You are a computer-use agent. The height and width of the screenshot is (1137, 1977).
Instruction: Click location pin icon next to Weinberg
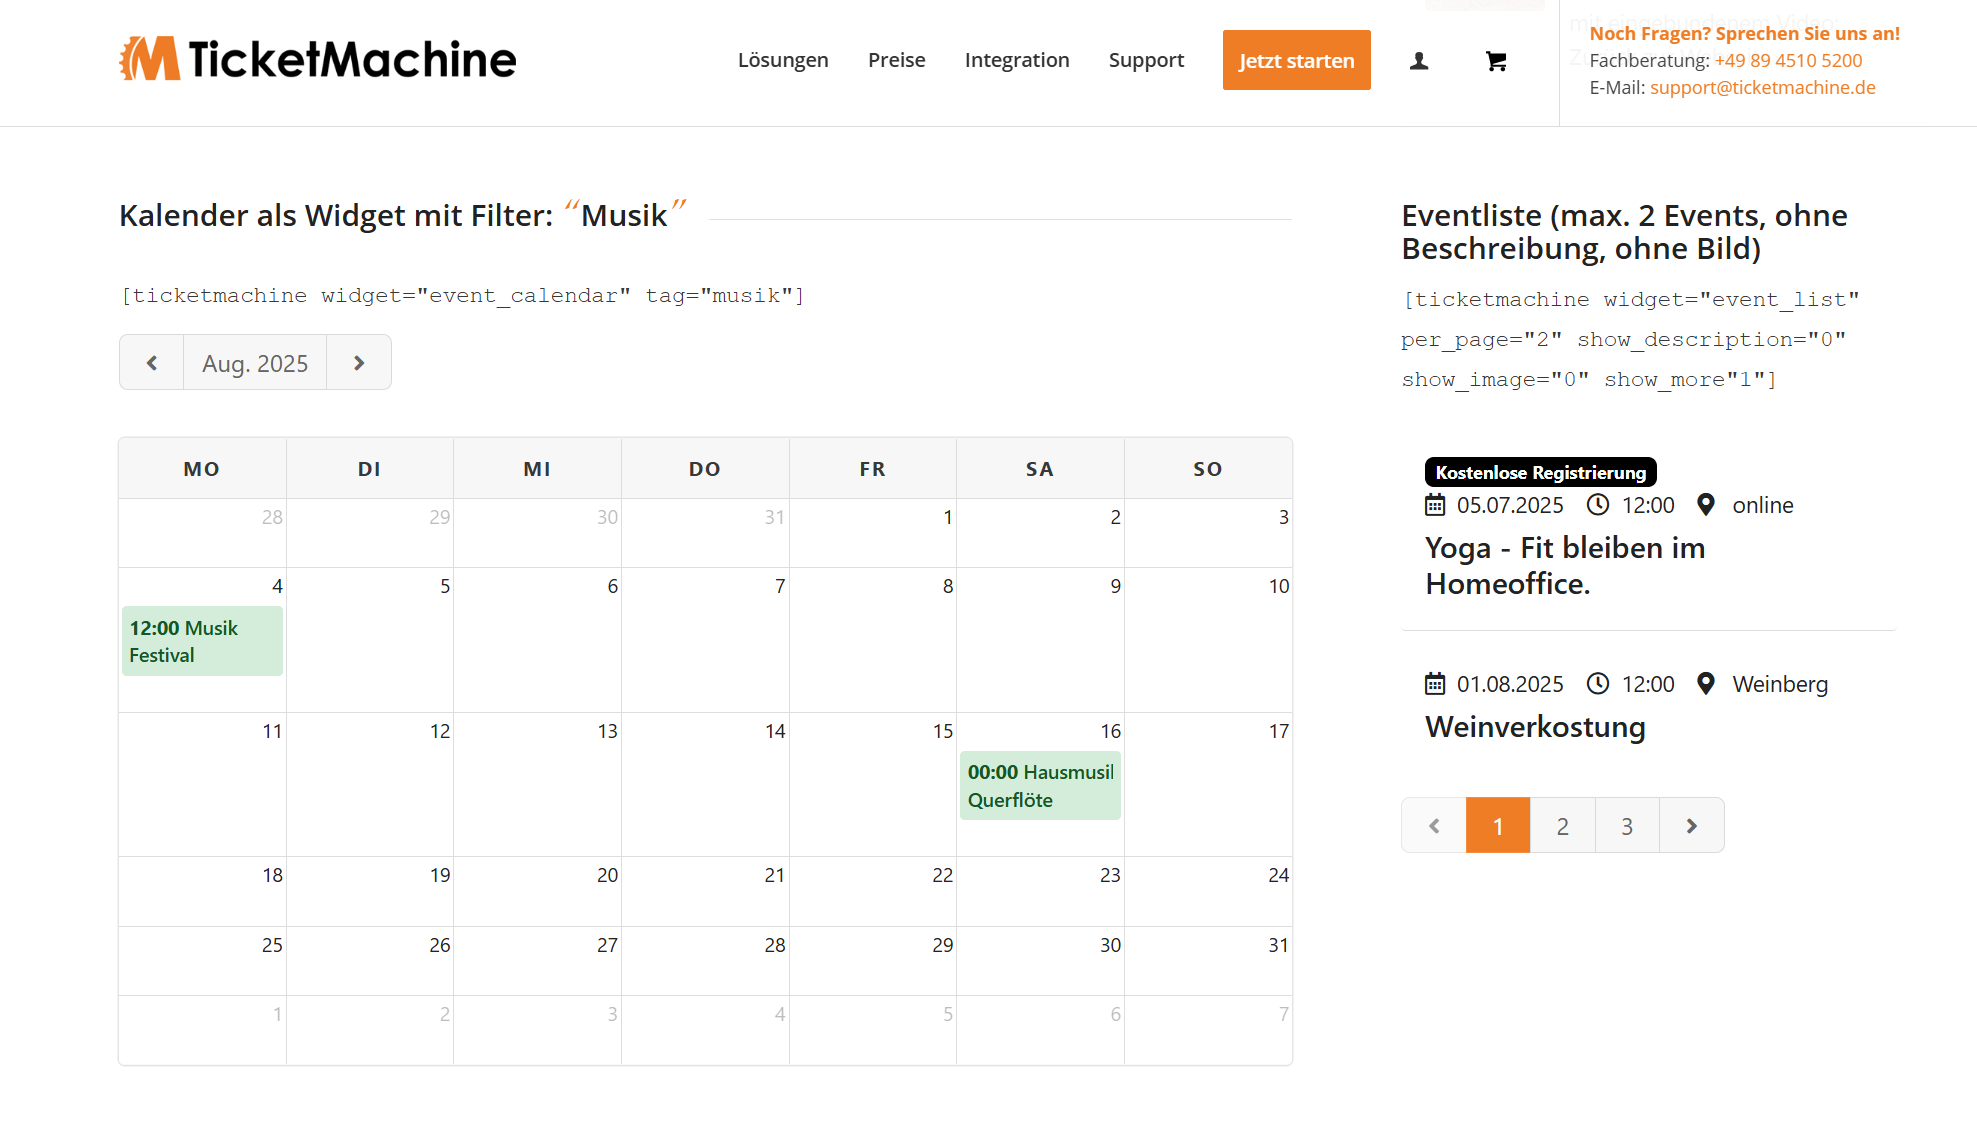coord(1706,684)
